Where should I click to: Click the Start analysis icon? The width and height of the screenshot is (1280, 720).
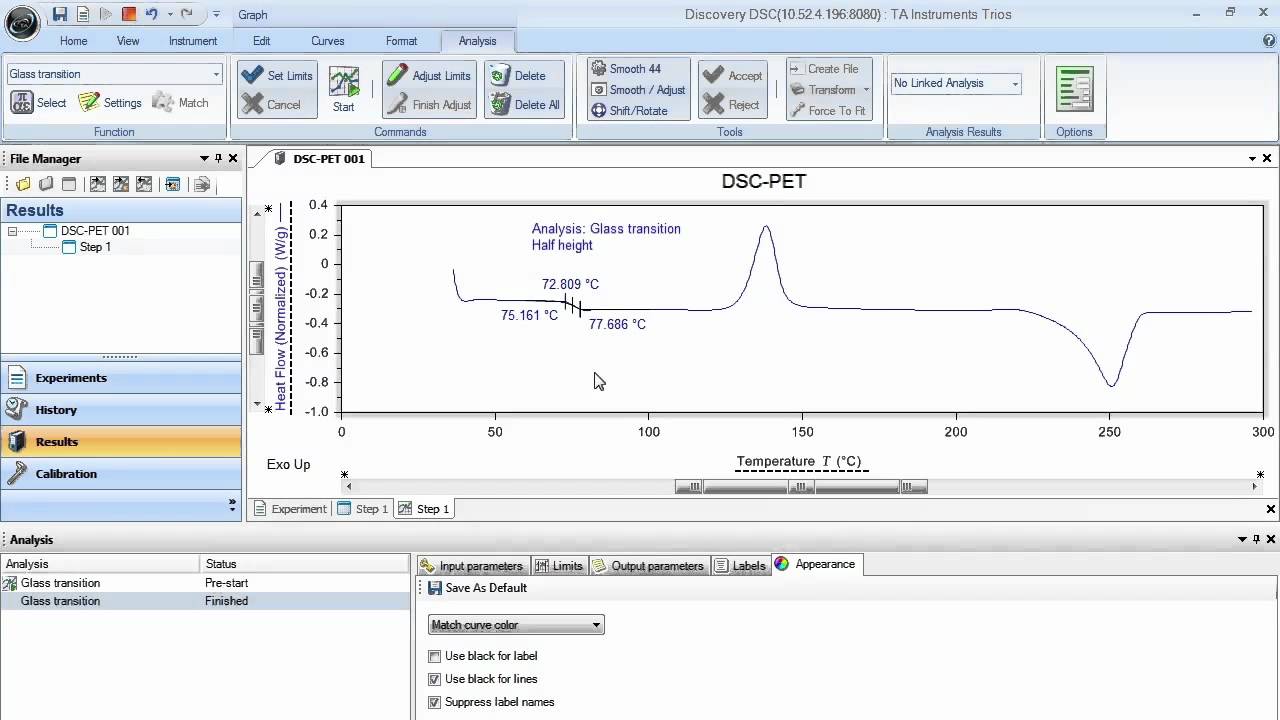coord(344,84)
